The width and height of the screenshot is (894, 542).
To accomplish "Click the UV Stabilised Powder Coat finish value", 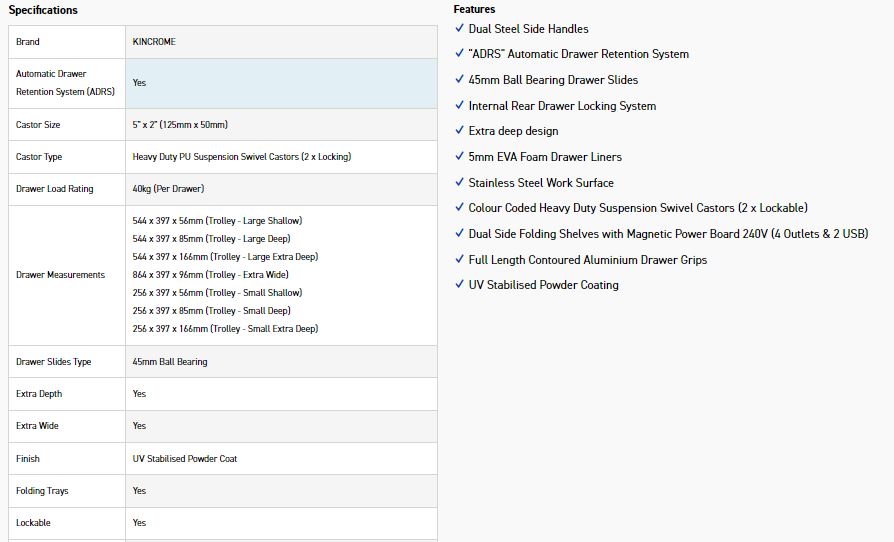I will [185, 459].
